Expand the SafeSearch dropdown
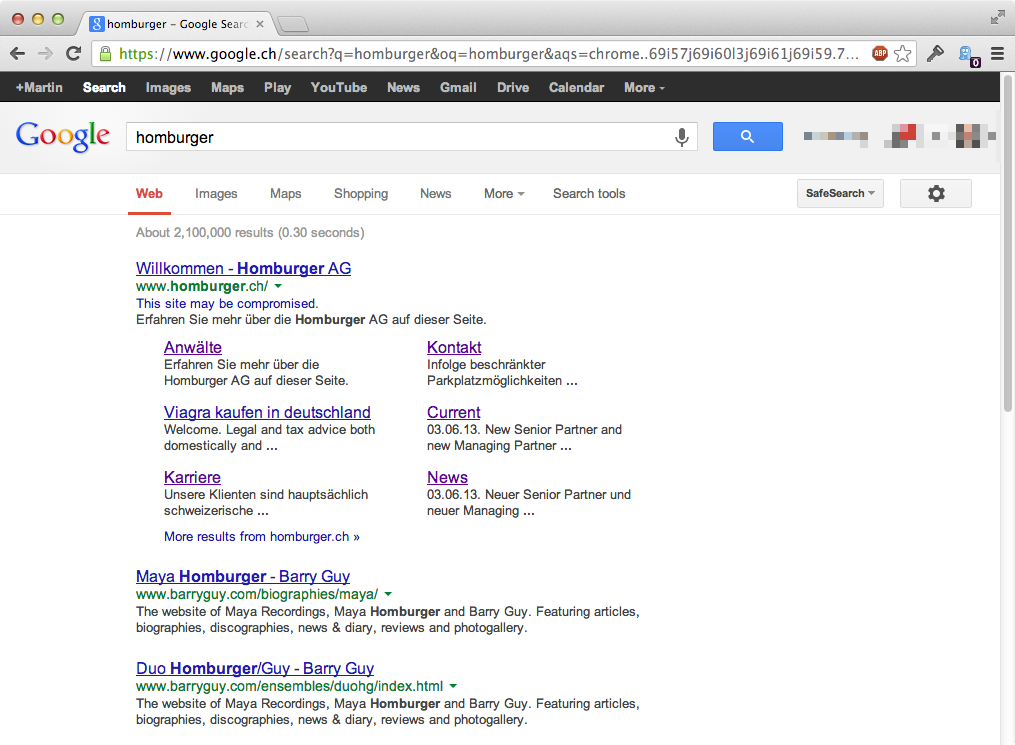Screen dimensions: 1015x745 840,193
